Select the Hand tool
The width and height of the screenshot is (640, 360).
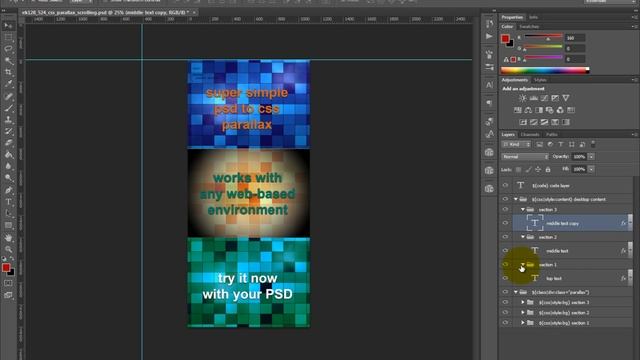8,238
